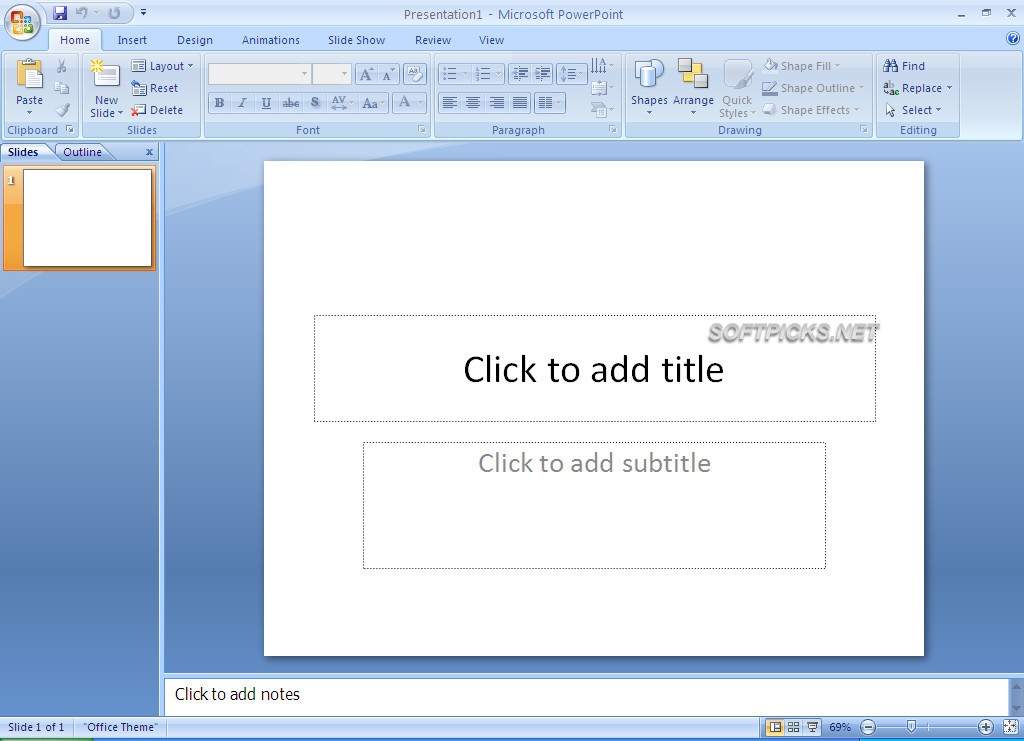Click to add notes in notes pane
Viewport: 1024px width, 741px height.
tap(586, 695)
